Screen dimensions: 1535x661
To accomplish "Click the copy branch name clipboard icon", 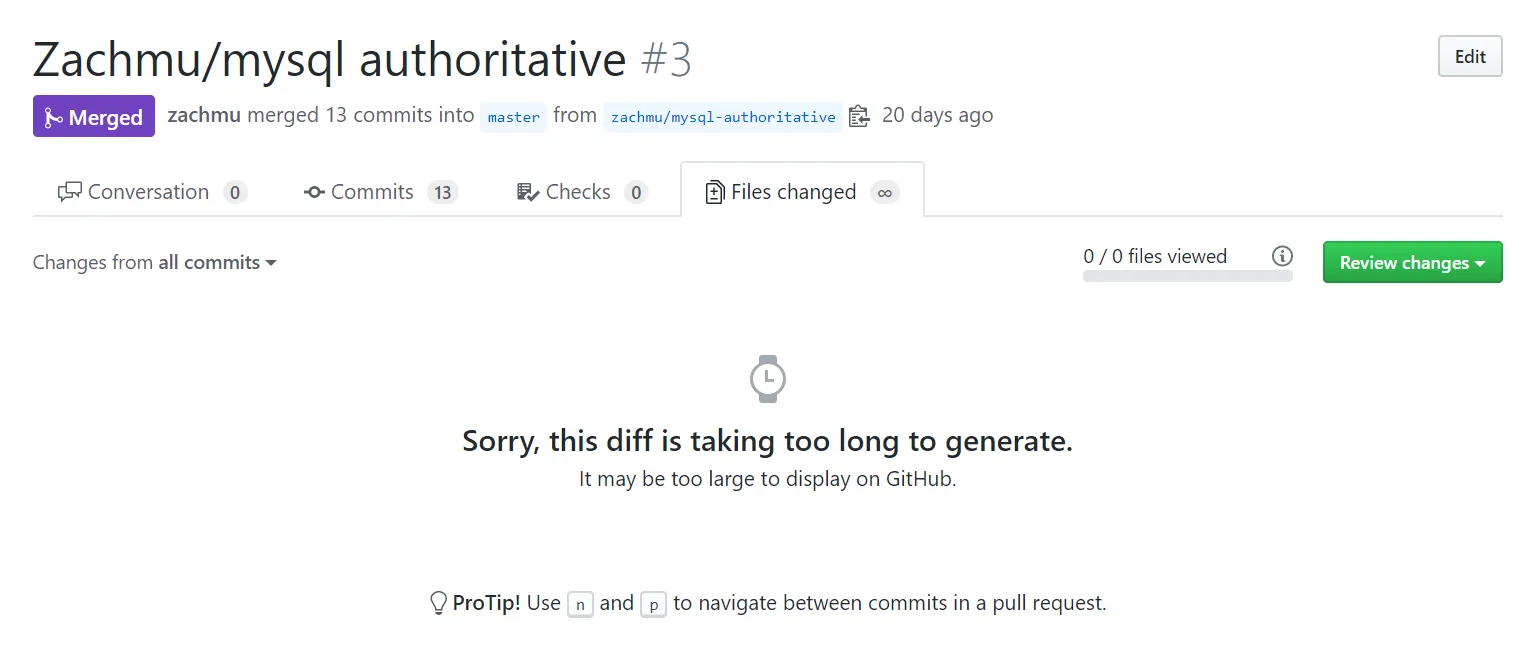I will click(859, 116).
